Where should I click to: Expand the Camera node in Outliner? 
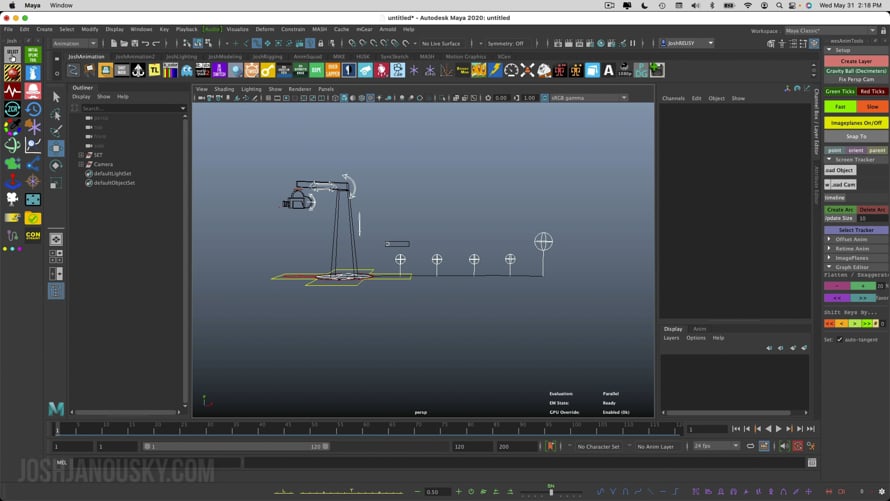pos(81,164)
